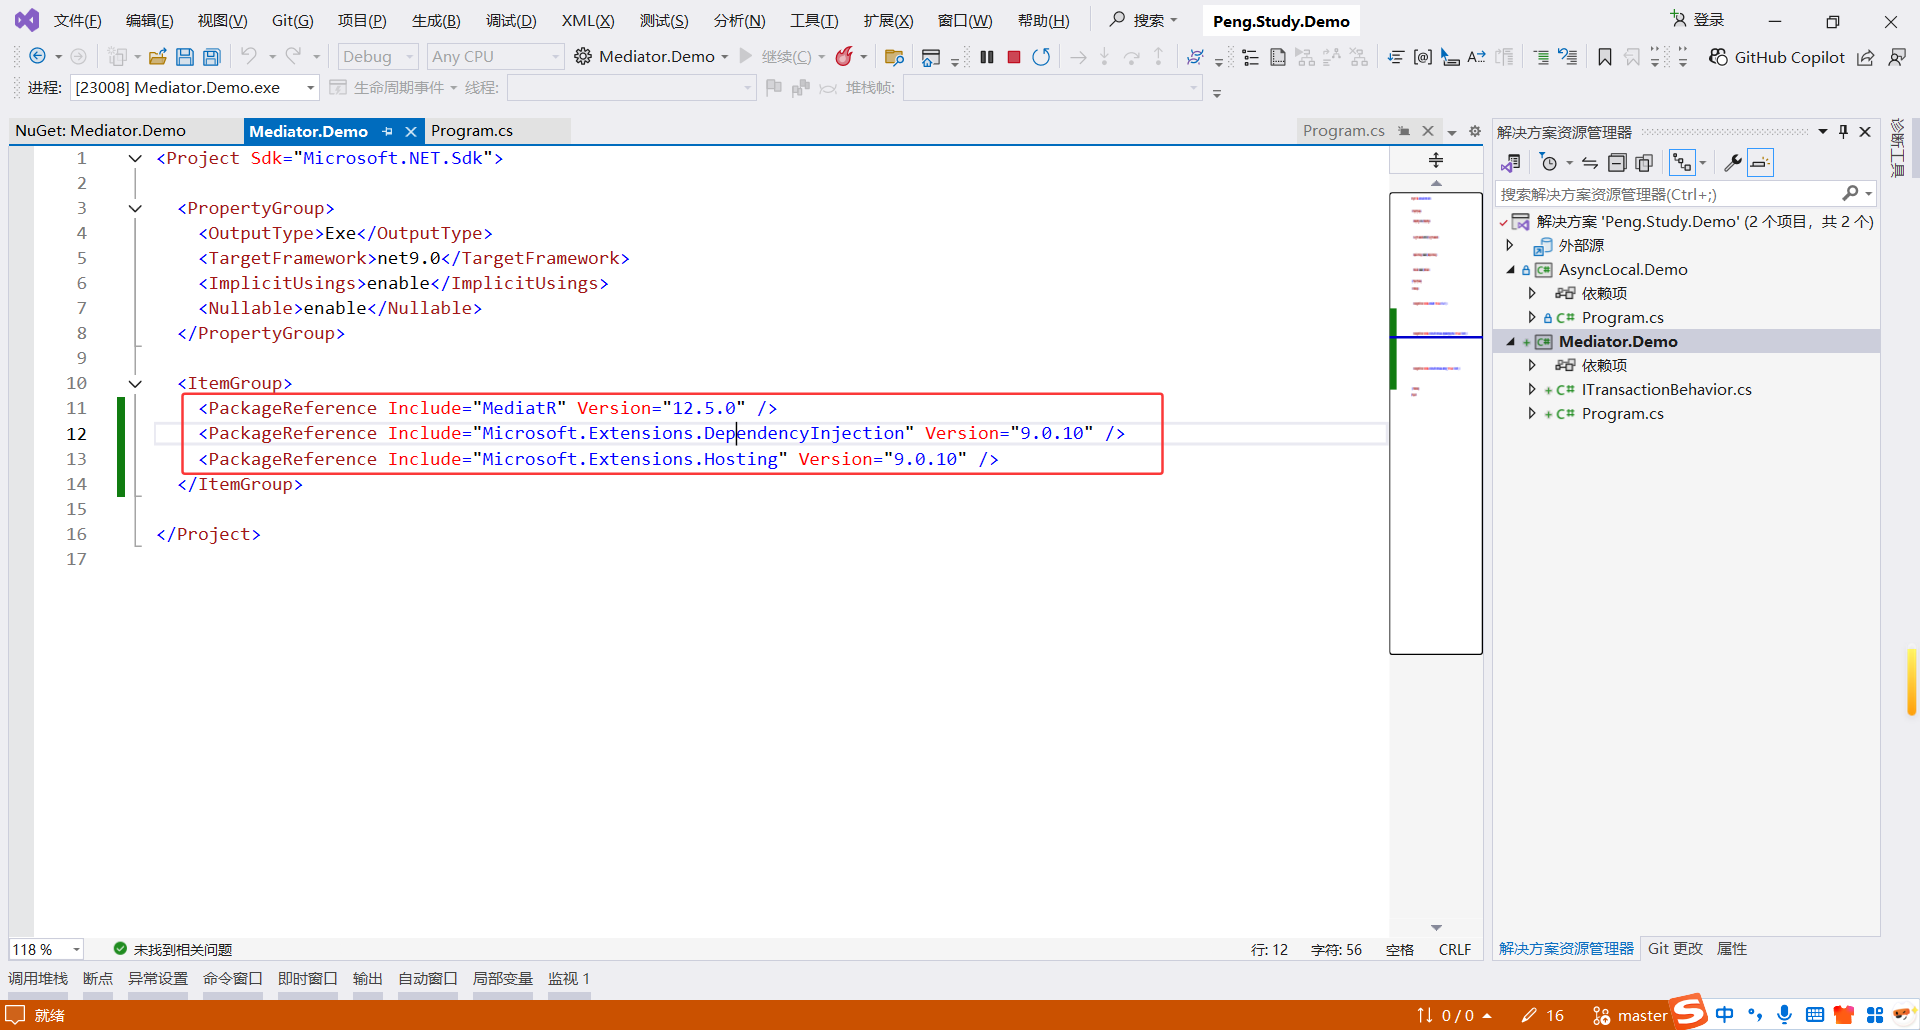Viewport: 1920px width, 1030px height.
Task: Open the Any CPU platform dropdown
Action: coord(496,57)
